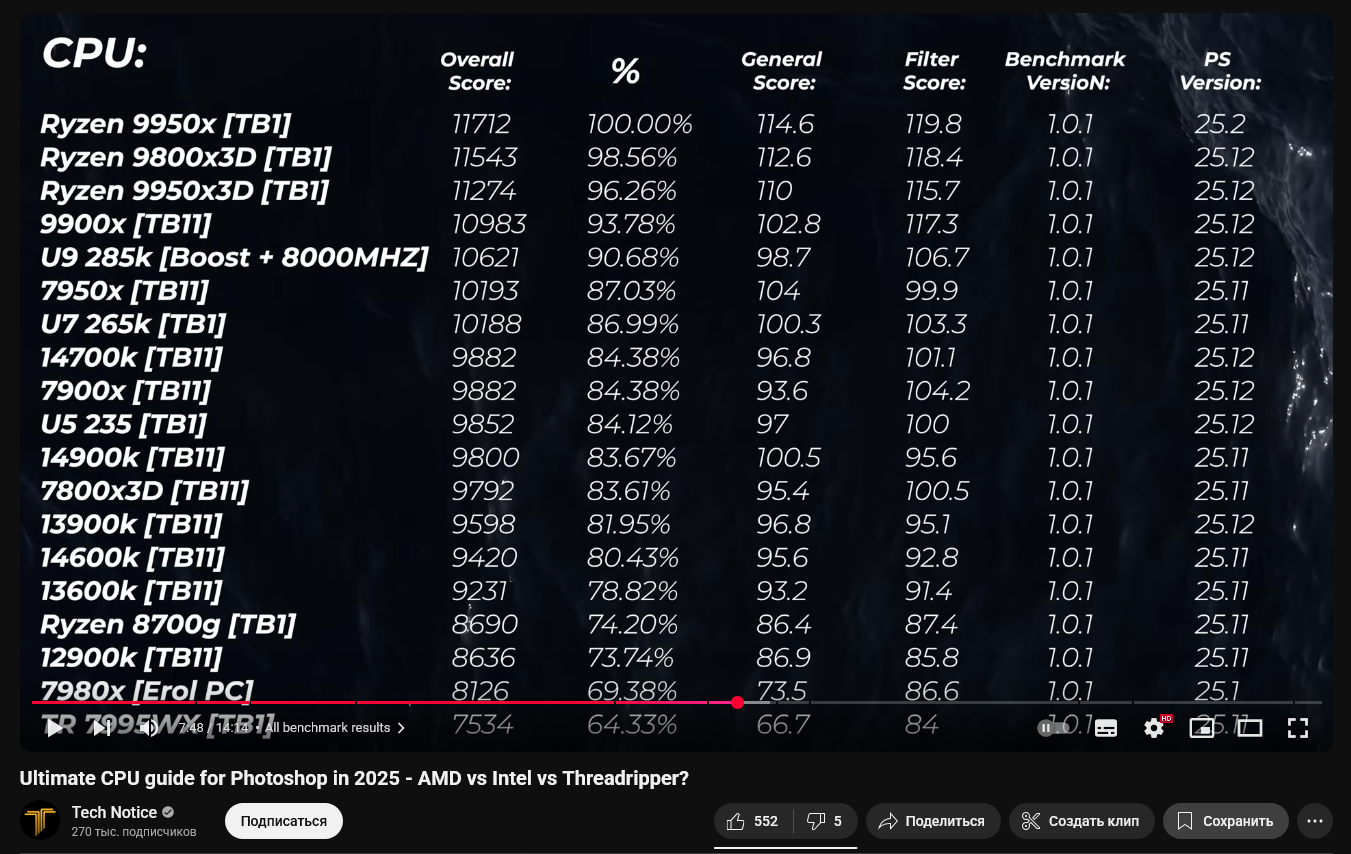This screenshot has width=1351, height=854.
Task: Open the three-dot more actions menu
Action: click(1315, 821)
